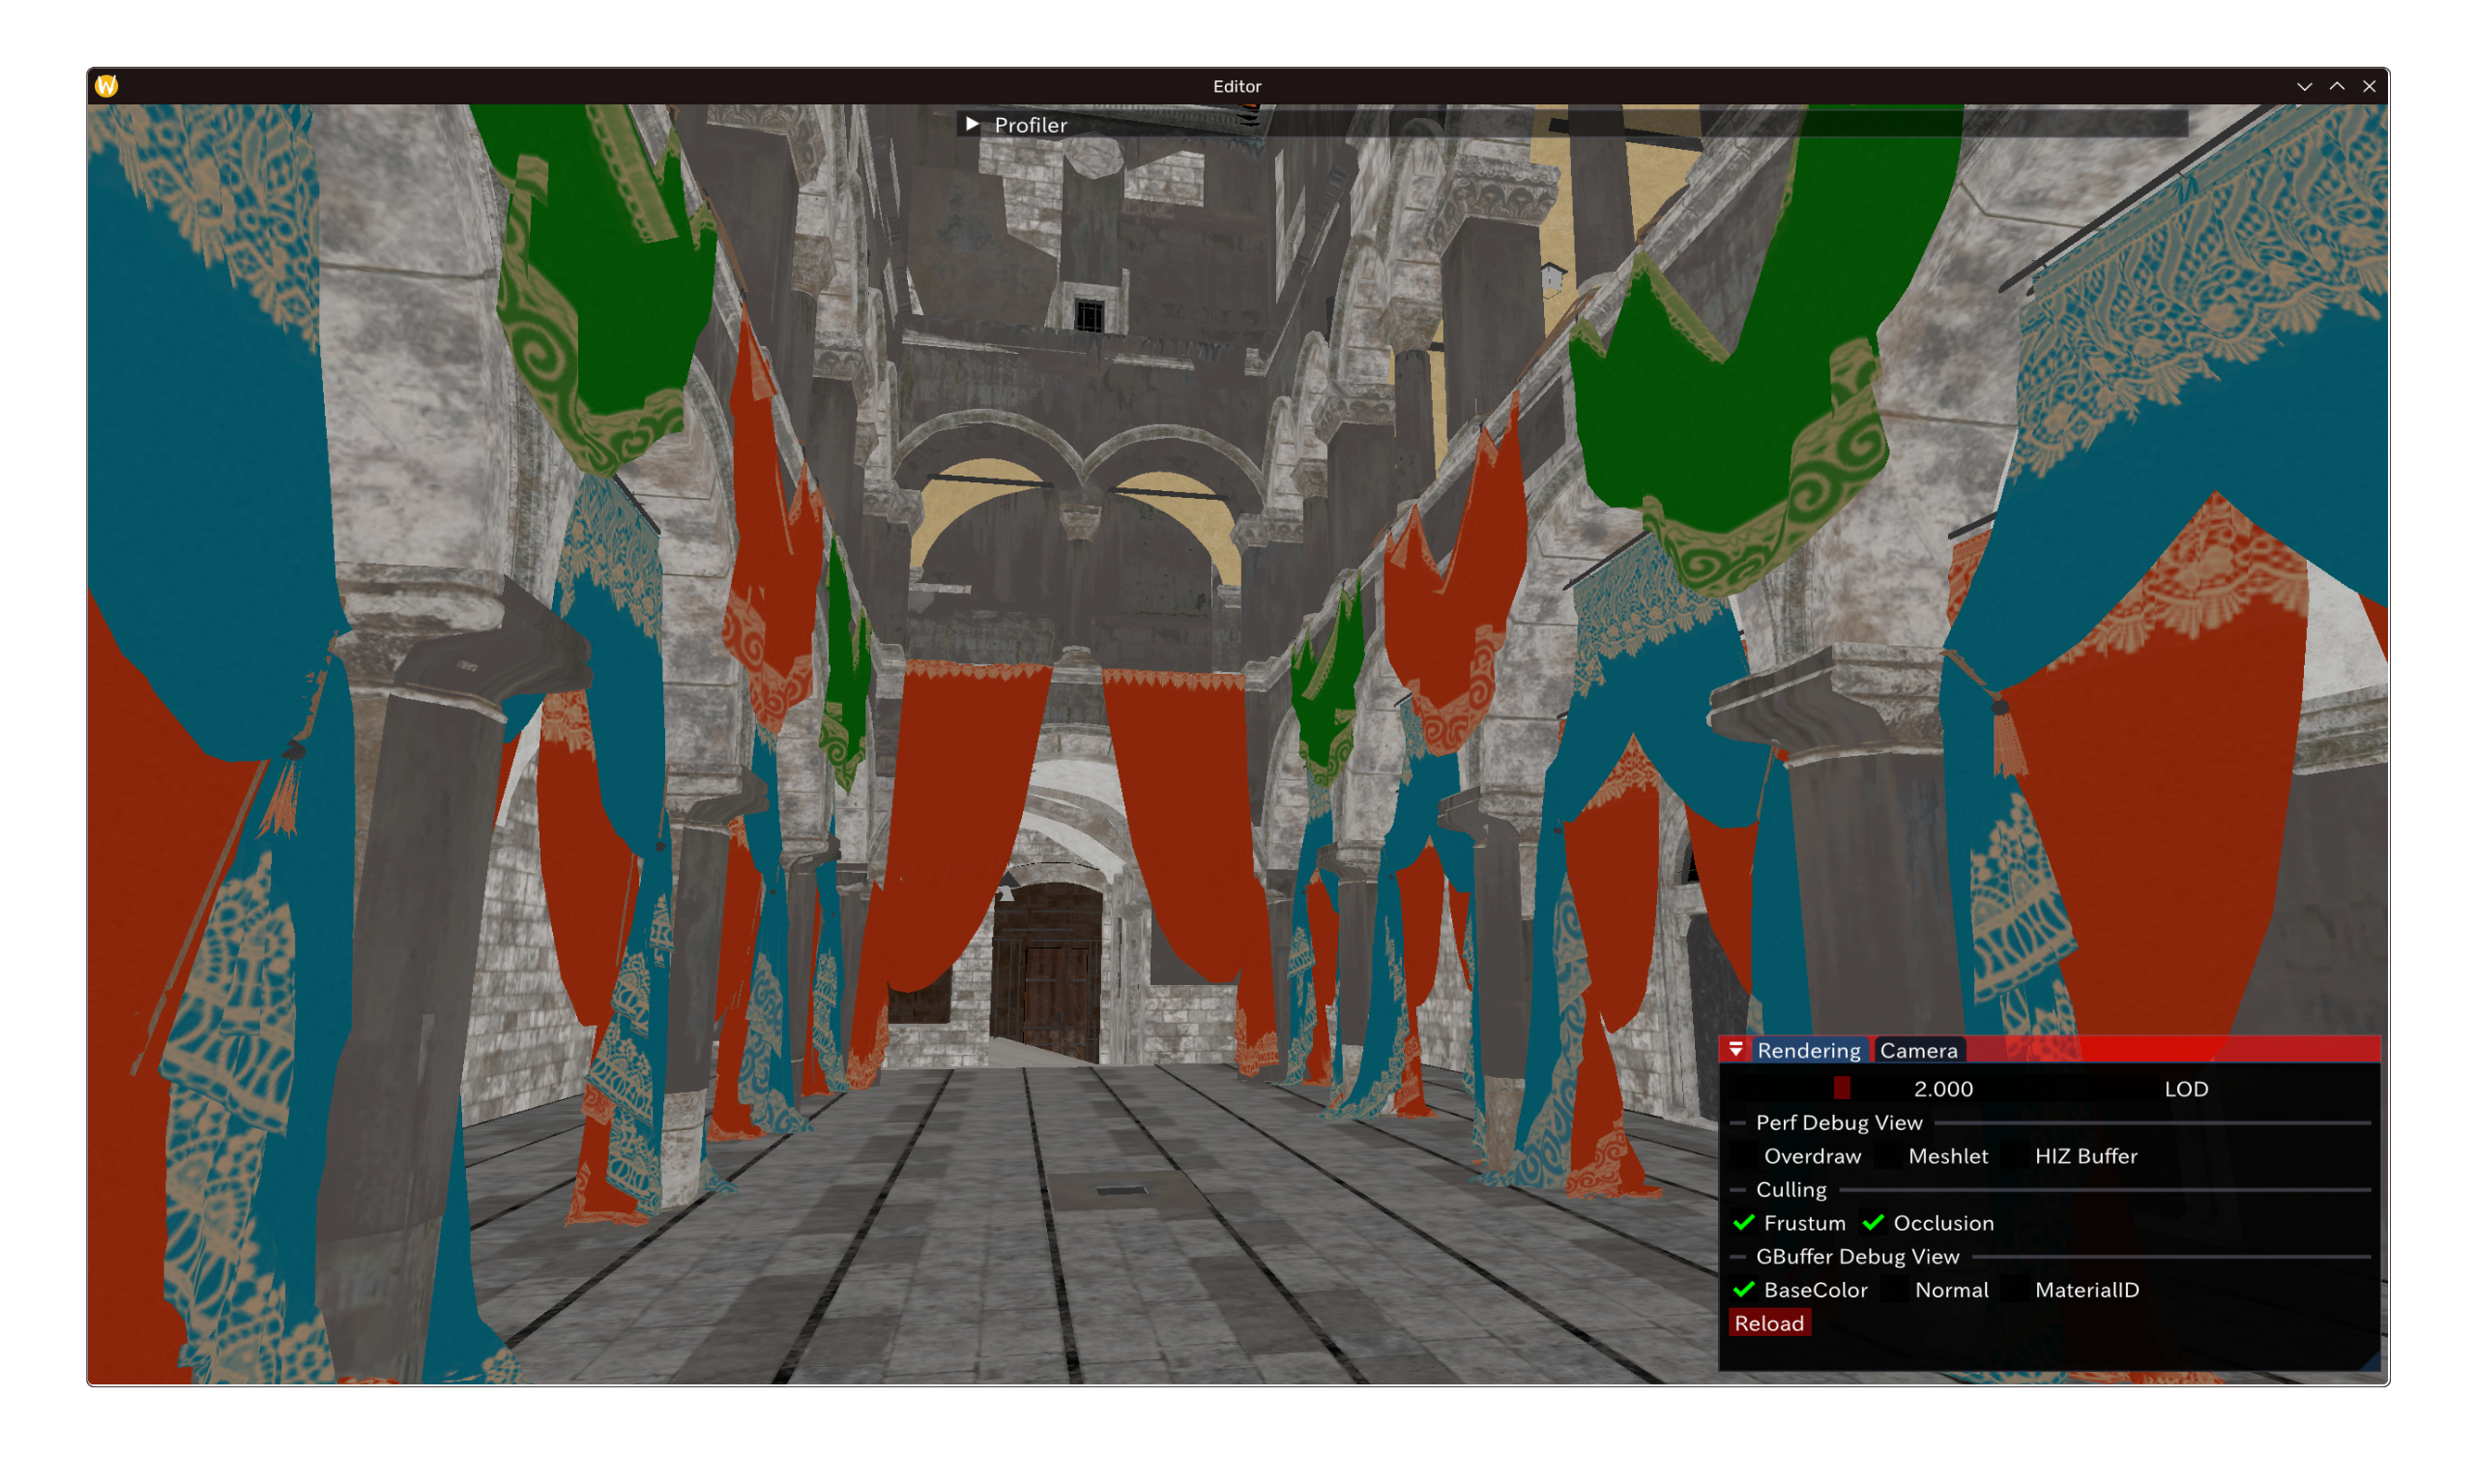Switch to the Camera tab
The image size is (2476, 1484).
pyautogui.click(x=1918, y=1050)
